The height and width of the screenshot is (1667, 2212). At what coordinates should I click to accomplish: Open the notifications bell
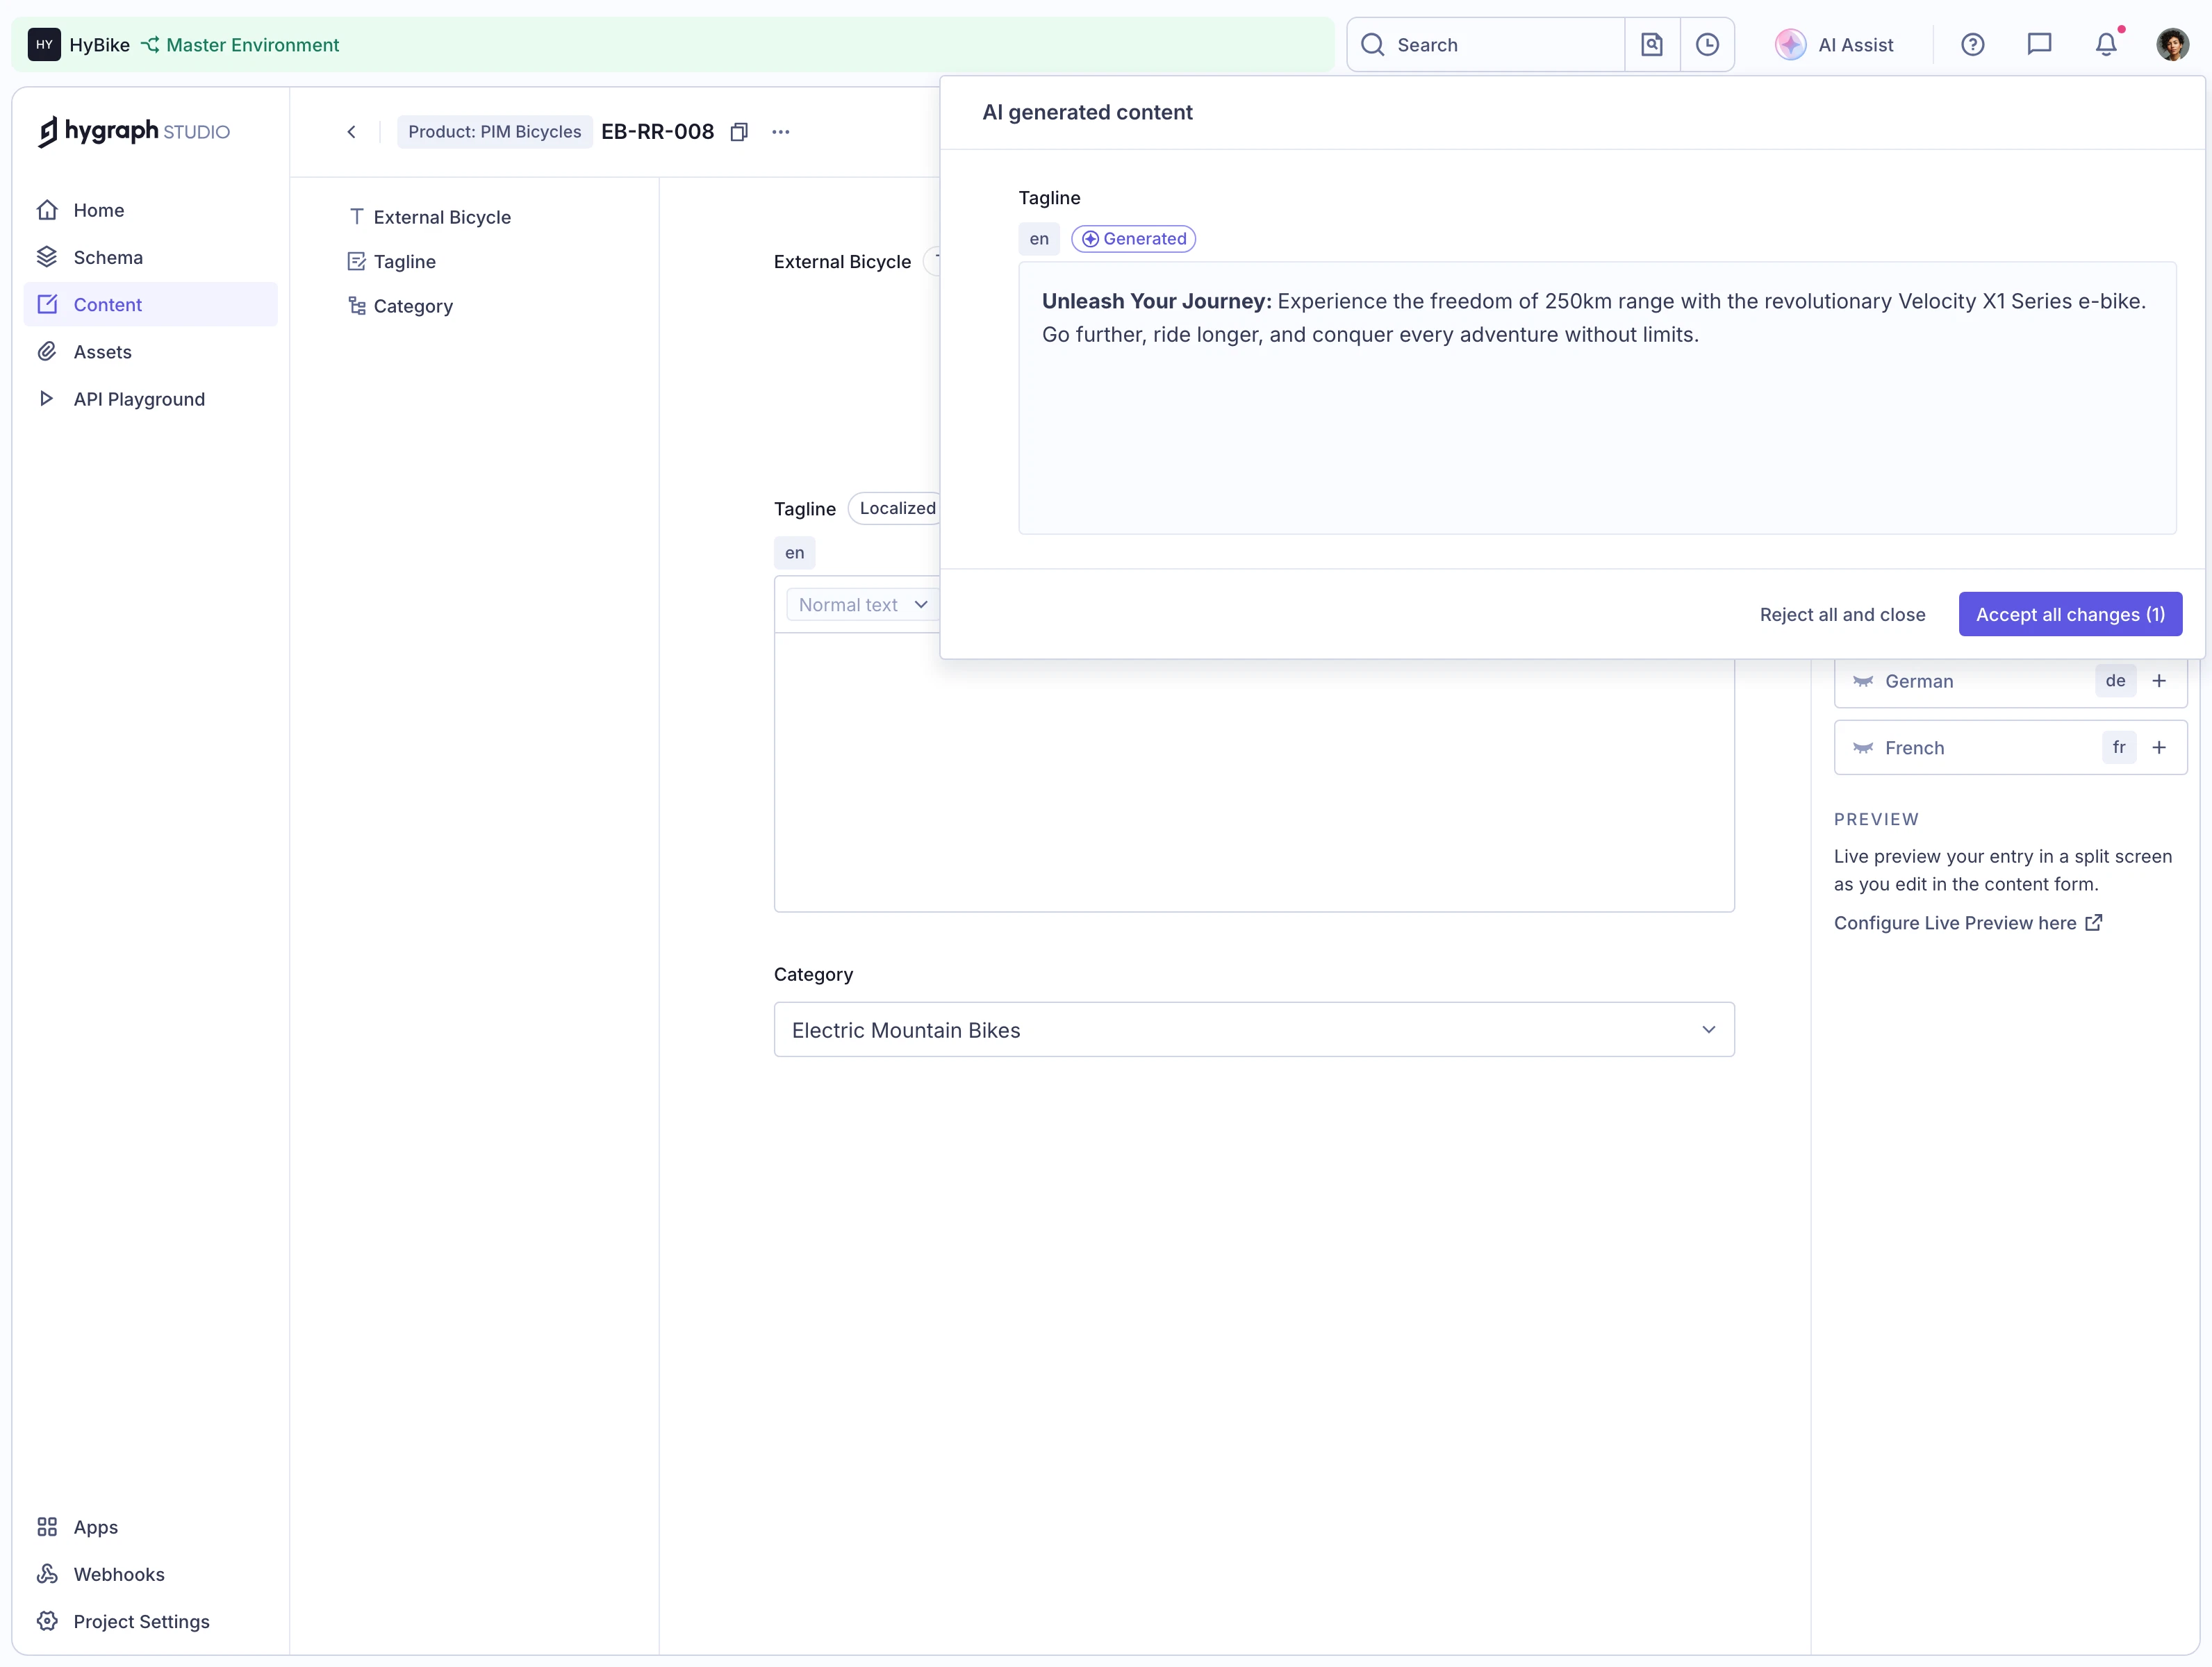[x=2105, y=44]
